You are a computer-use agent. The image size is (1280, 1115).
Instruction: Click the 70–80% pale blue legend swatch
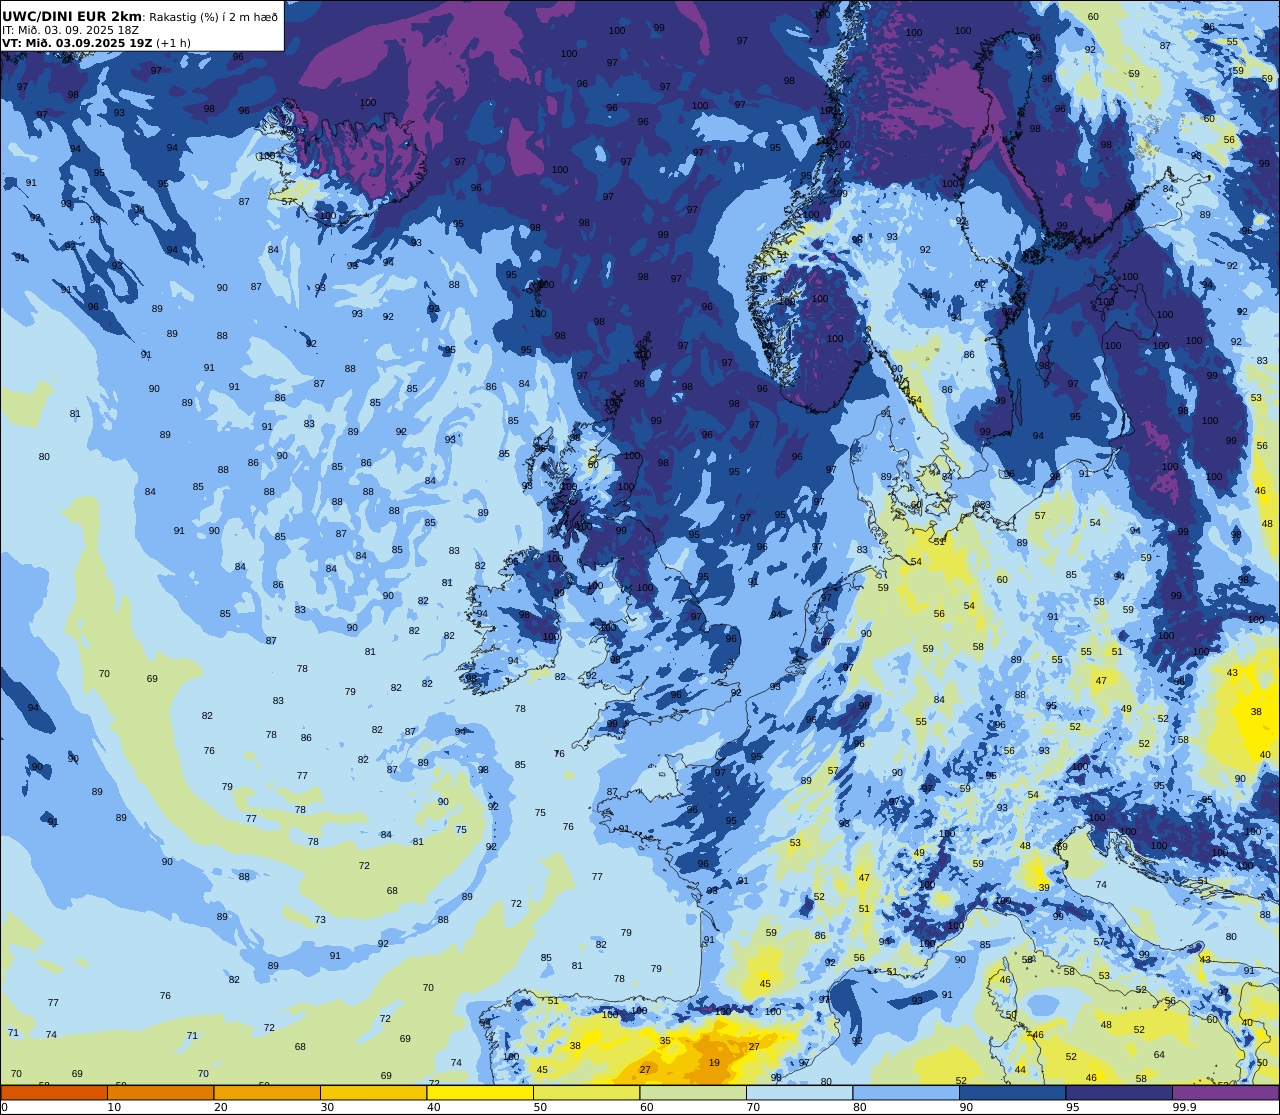click(x=799, y=1092)
